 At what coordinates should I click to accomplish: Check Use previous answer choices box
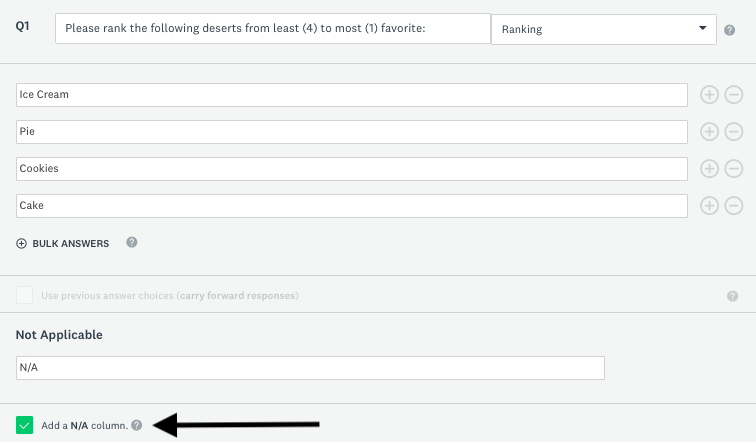pyautogui.click(x=25, y=295)
